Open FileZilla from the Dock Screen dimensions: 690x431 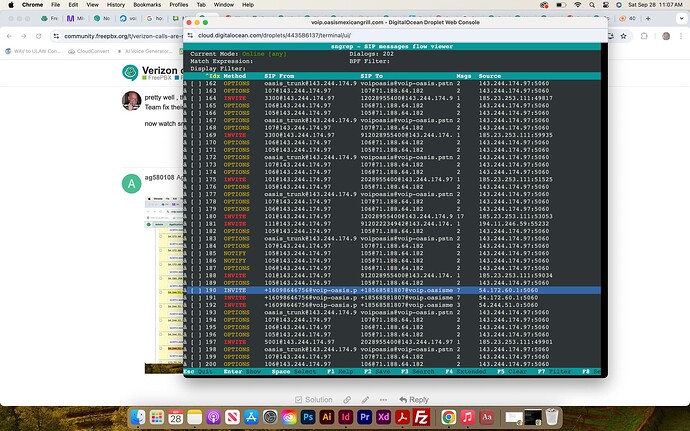(x=422, y=416)
